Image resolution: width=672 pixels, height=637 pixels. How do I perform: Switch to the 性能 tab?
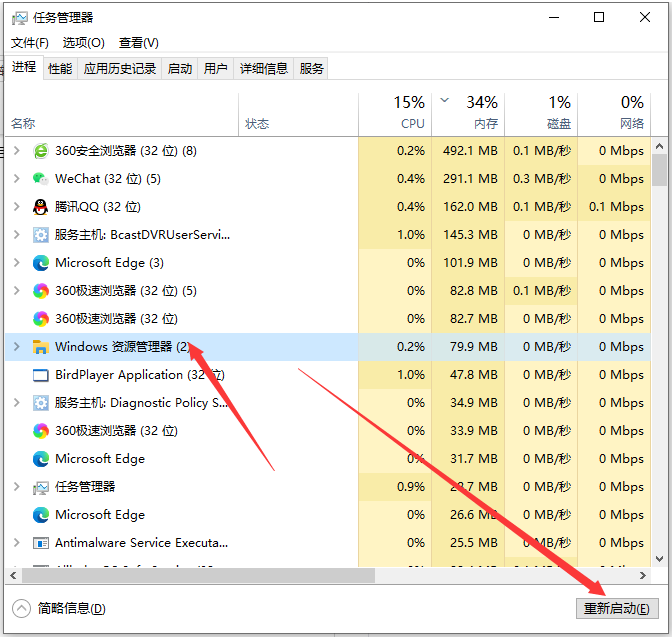click(x=60, y=68)
